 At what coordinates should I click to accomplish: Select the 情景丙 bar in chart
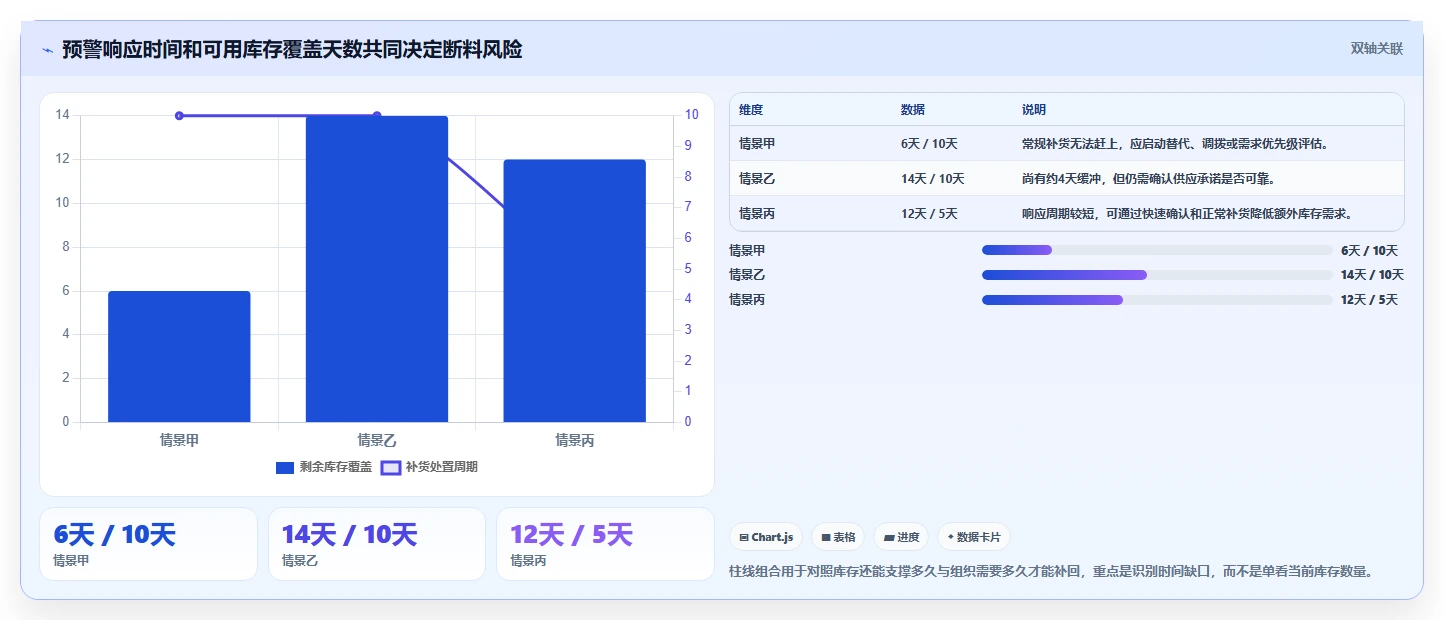tap(574, 290)
